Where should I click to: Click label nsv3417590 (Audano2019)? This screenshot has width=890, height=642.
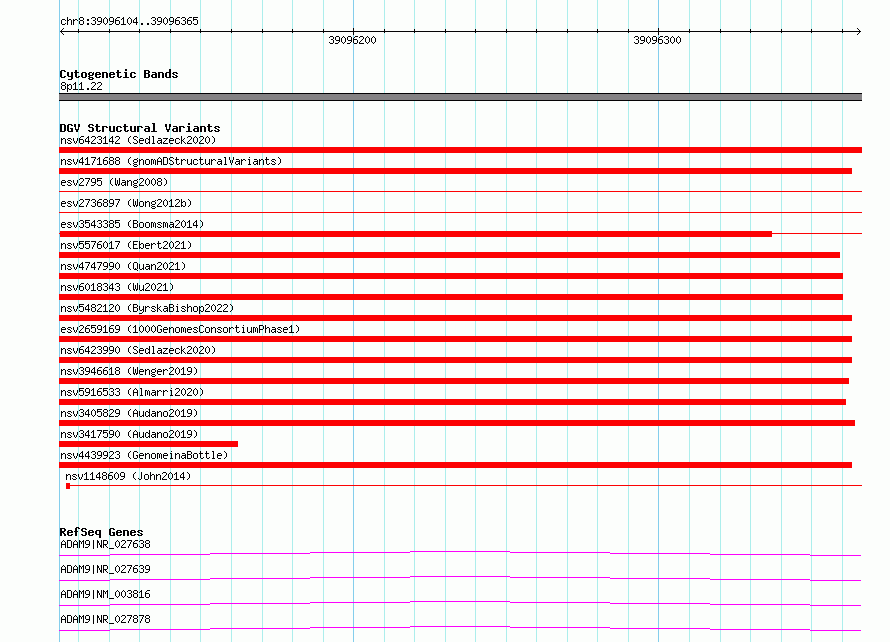pyautogui.click(x=129, y=434)
